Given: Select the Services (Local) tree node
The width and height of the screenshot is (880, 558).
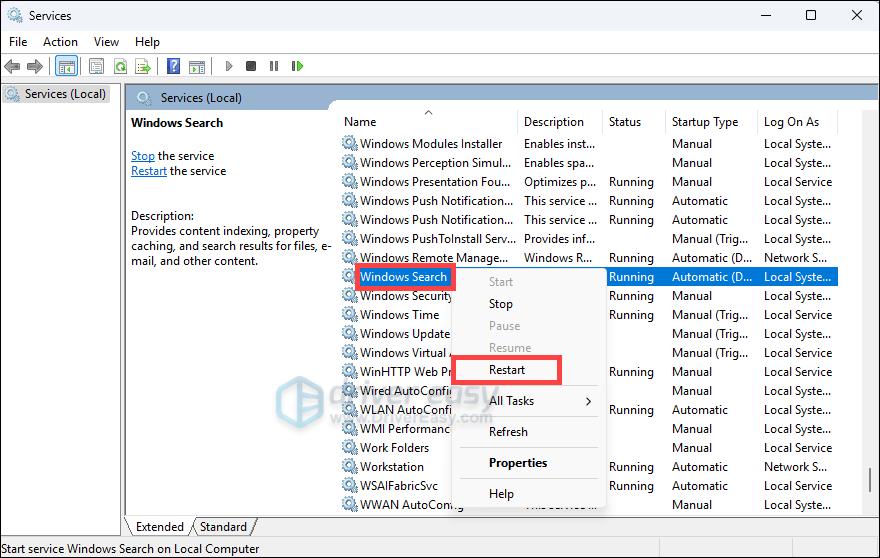Looking at the screenshot, I should pos(56,94).
